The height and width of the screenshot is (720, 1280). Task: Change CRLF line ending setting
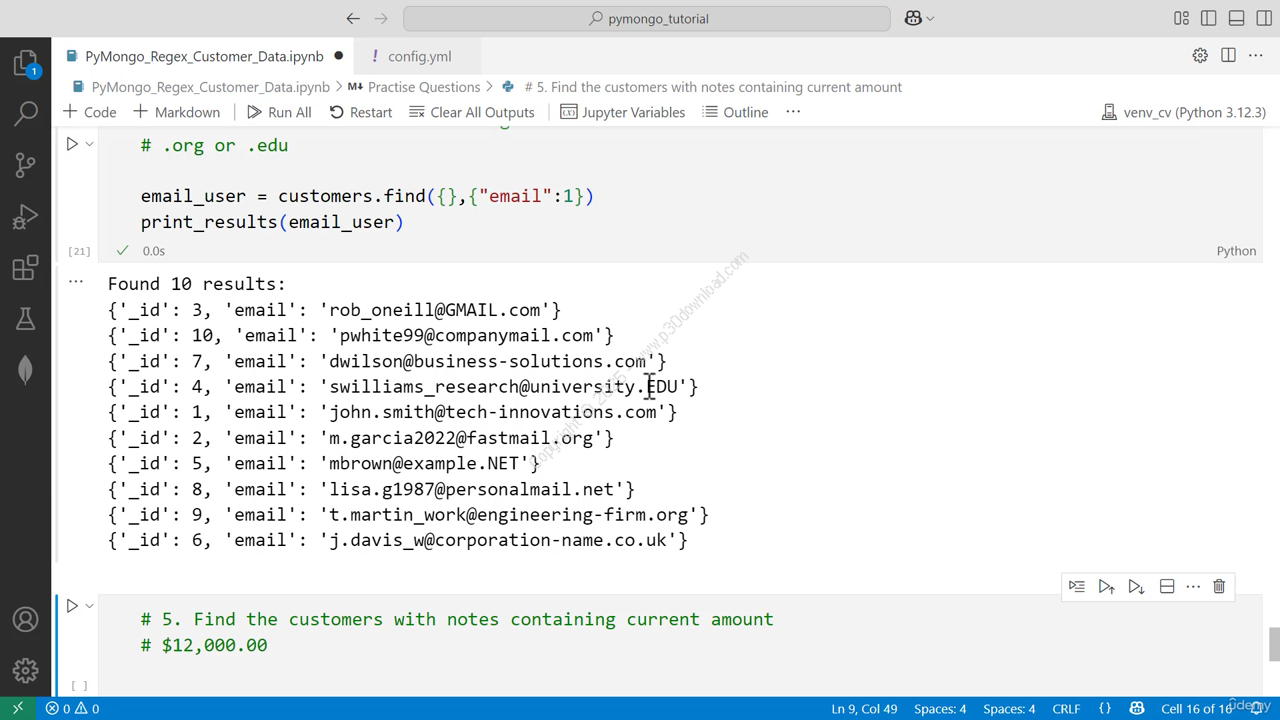click(x=1066, y=708)
